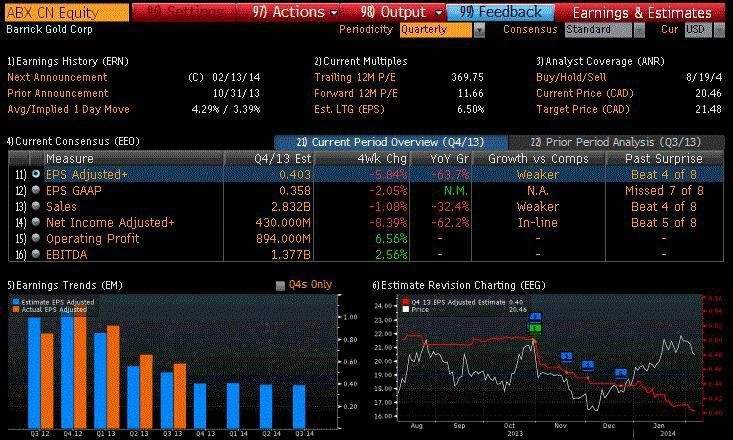Select the Sales radio button
Screen dimensions: 733x440
(x=36, y=206)
